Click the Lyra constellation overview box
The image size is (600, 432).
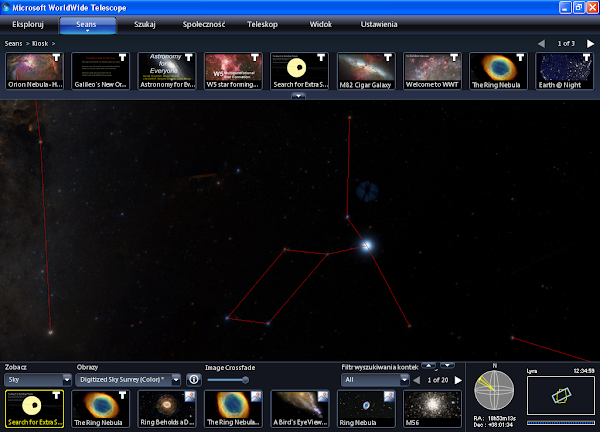(x=561, y=396)
